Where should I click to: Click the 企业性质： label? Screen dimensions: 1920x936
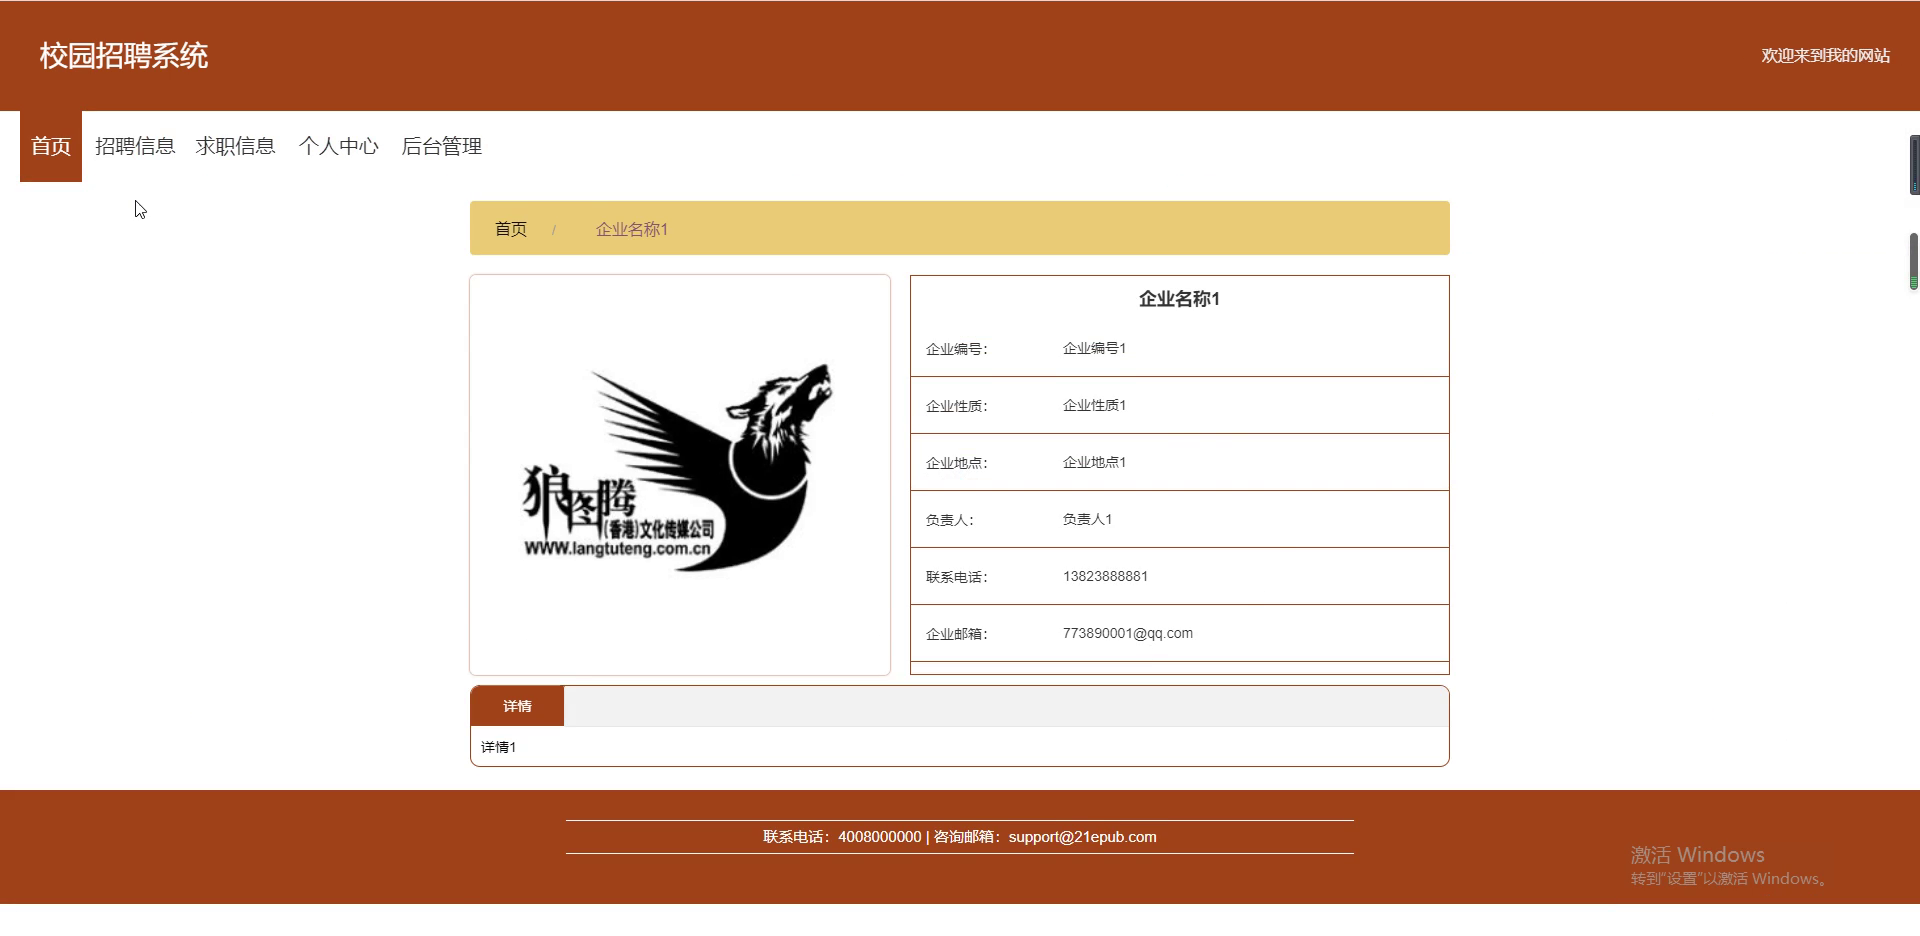point(957,406)
